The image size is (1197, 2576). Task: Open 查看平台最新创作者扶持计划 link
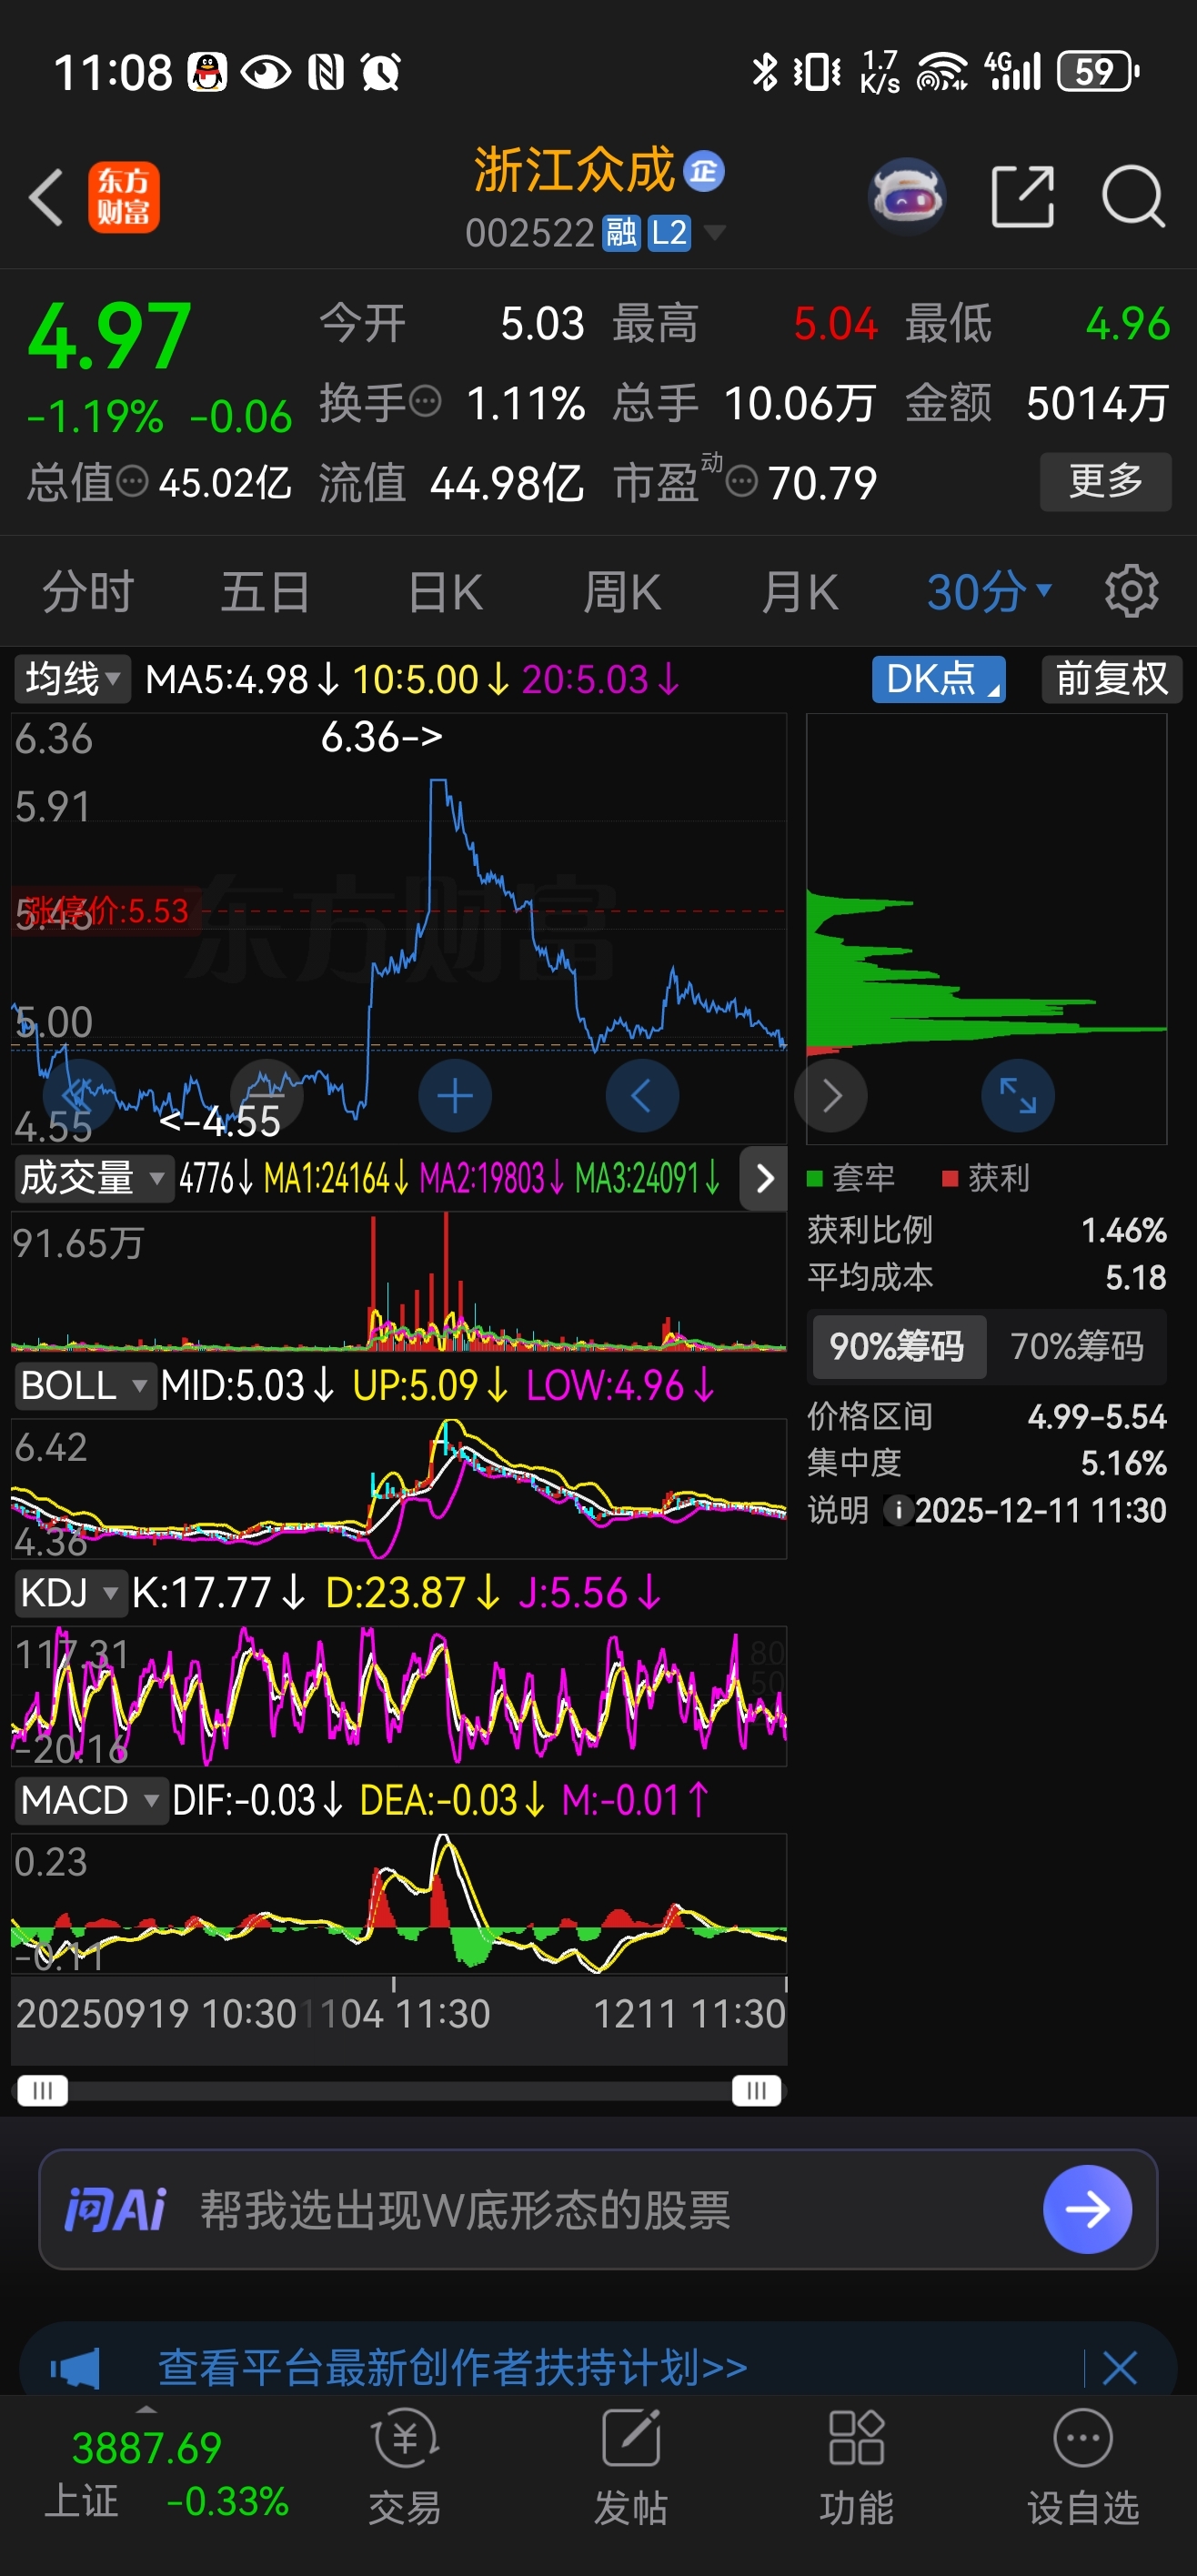pos(452,2368)
